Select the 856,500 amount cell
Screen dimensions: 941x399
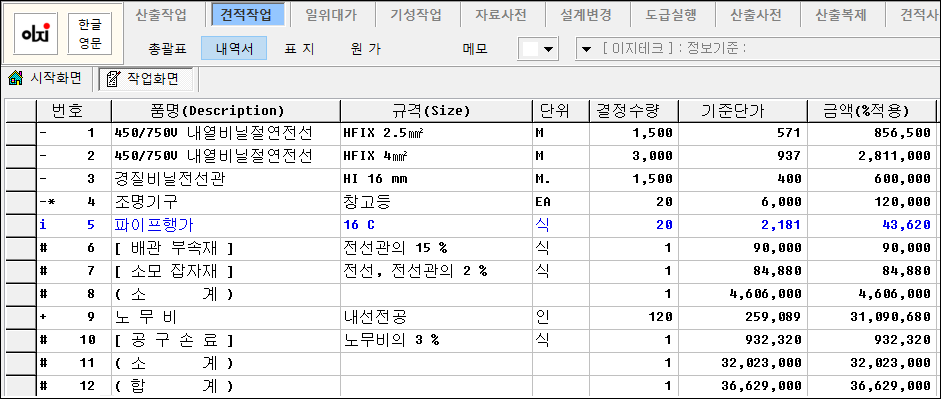tap(871, 133)
